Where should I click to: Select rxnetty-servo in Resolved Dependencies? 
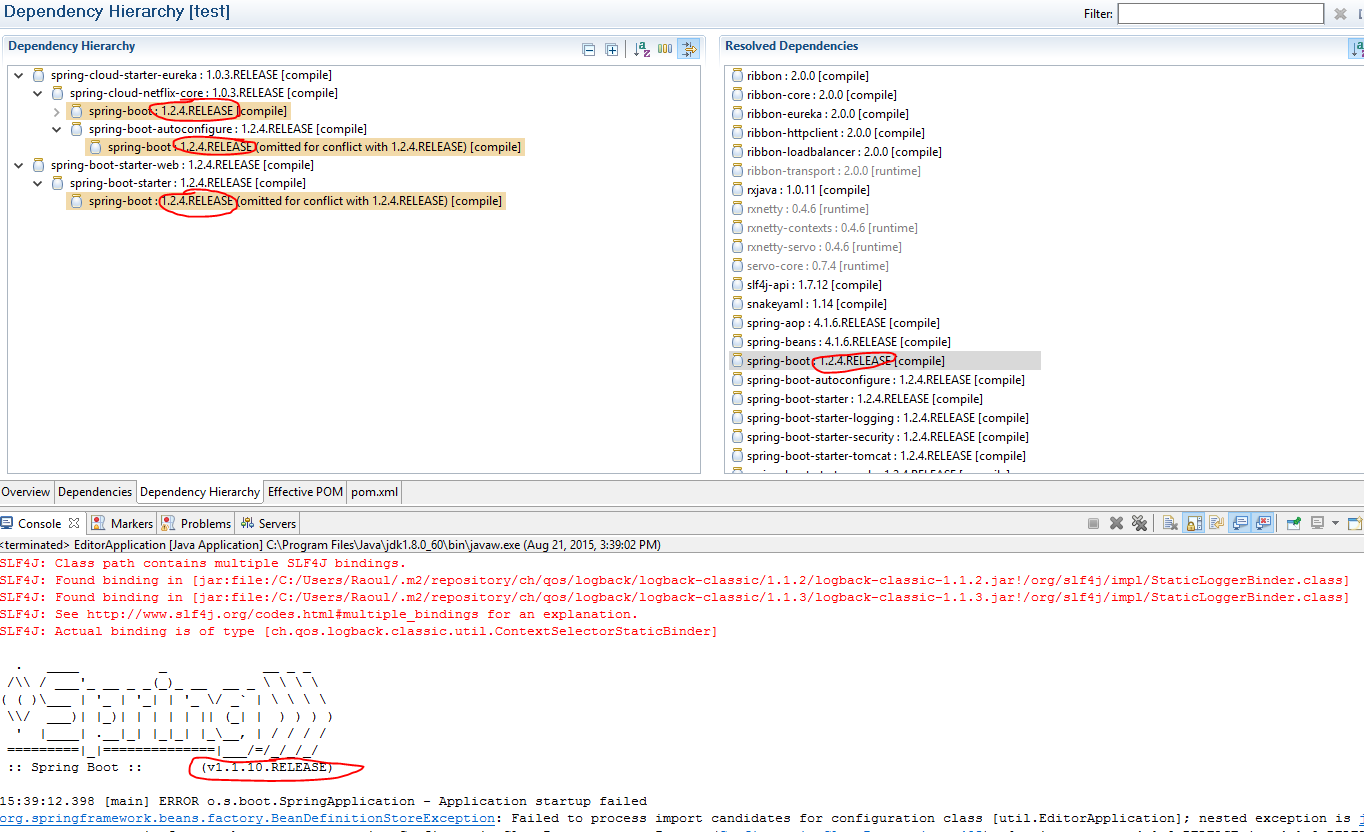(816, 247)
